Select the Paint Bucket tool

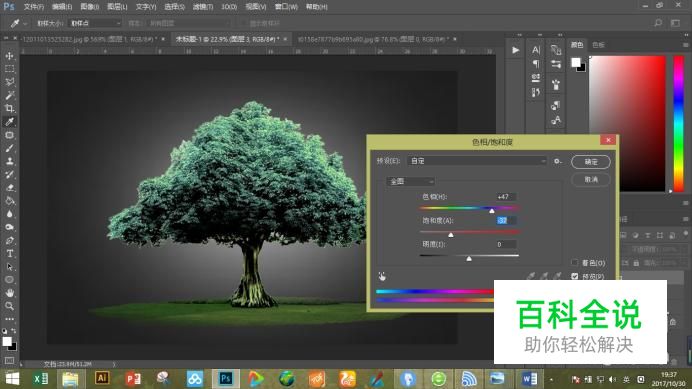coord(9,201)
